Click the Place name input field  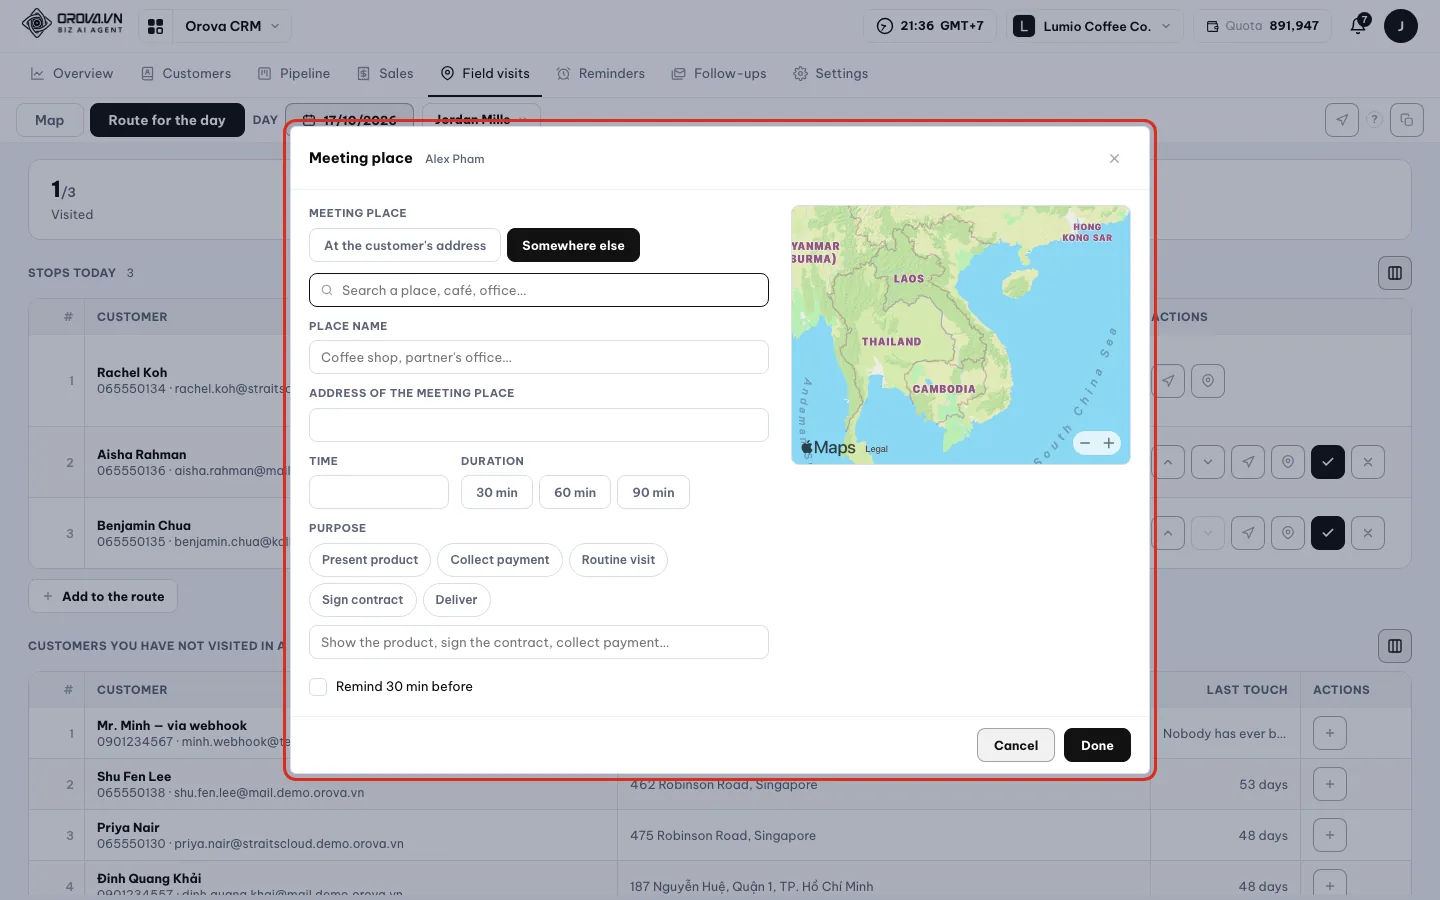point(539,357)
